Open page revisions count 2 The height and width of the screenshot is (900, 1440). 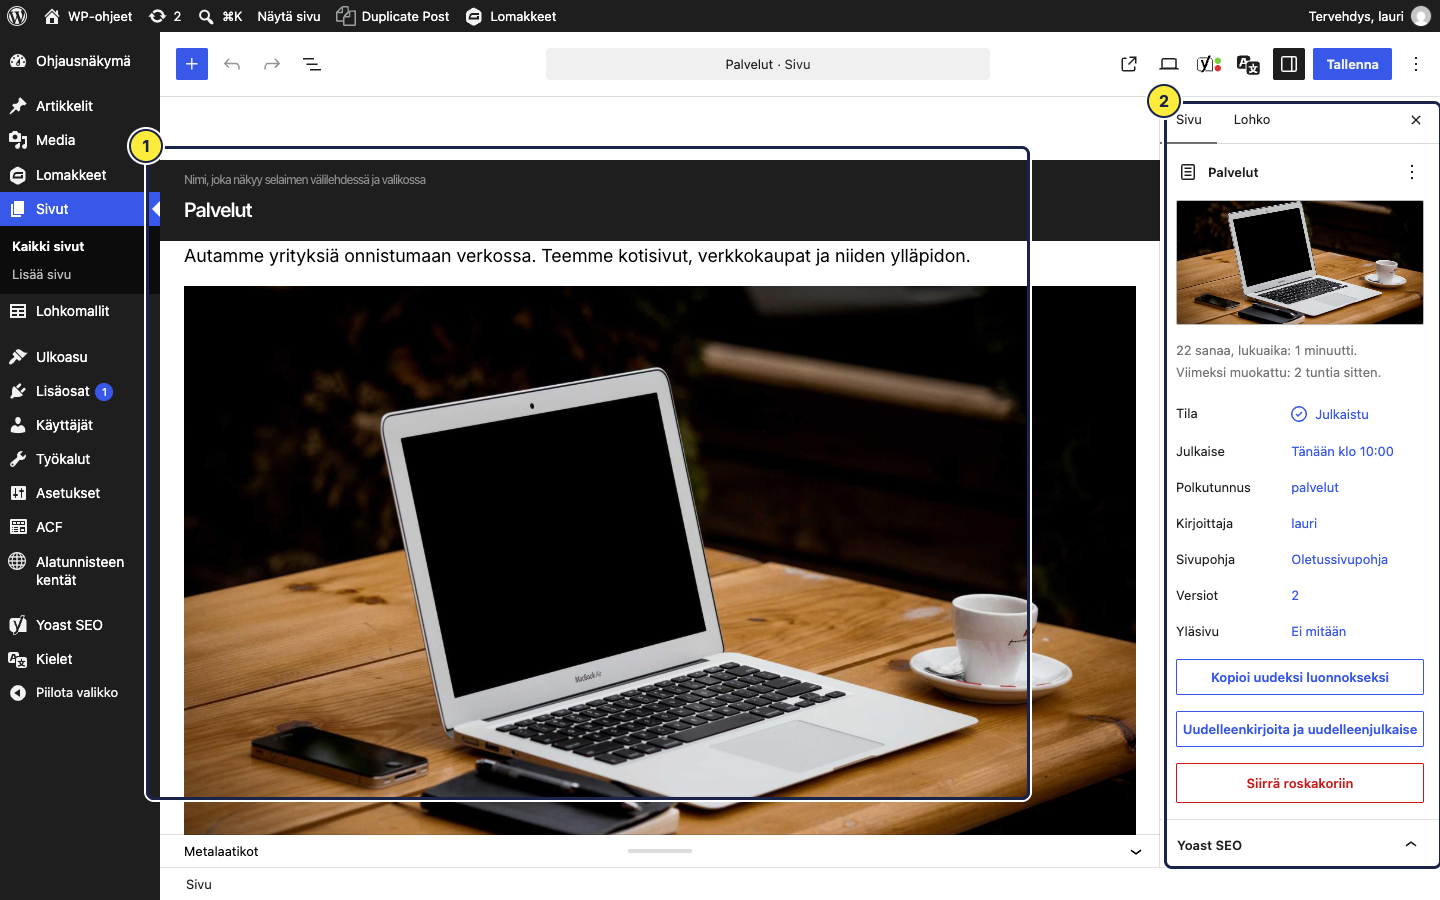point(1295,595)
